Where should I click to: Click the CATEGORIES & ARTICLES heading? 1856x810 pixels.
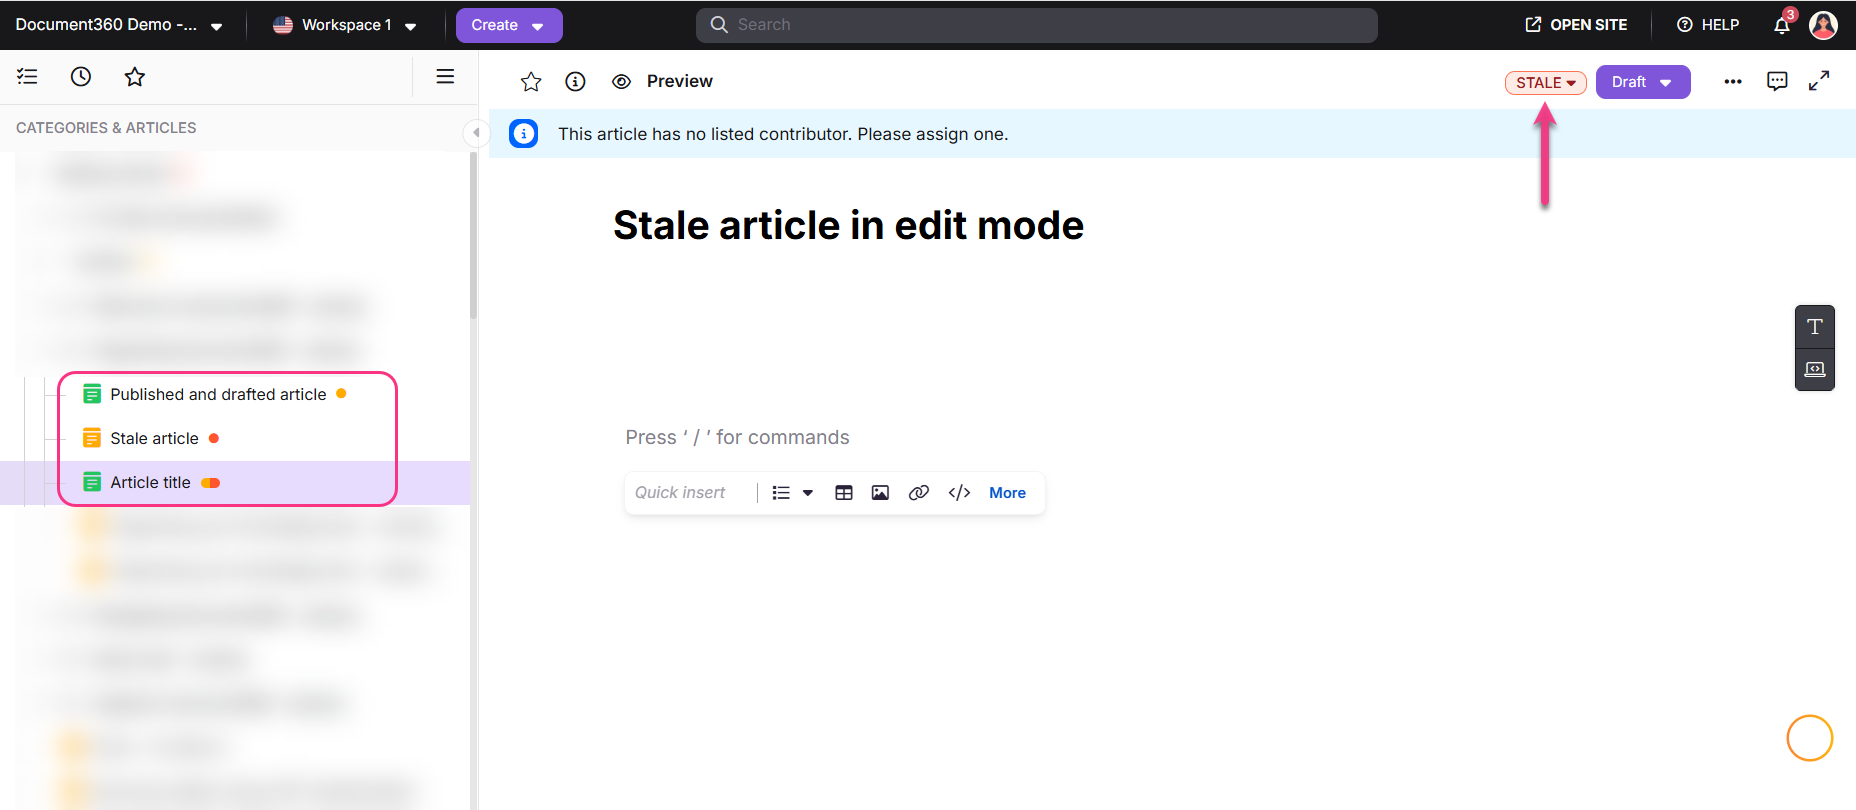coord(106,128)
